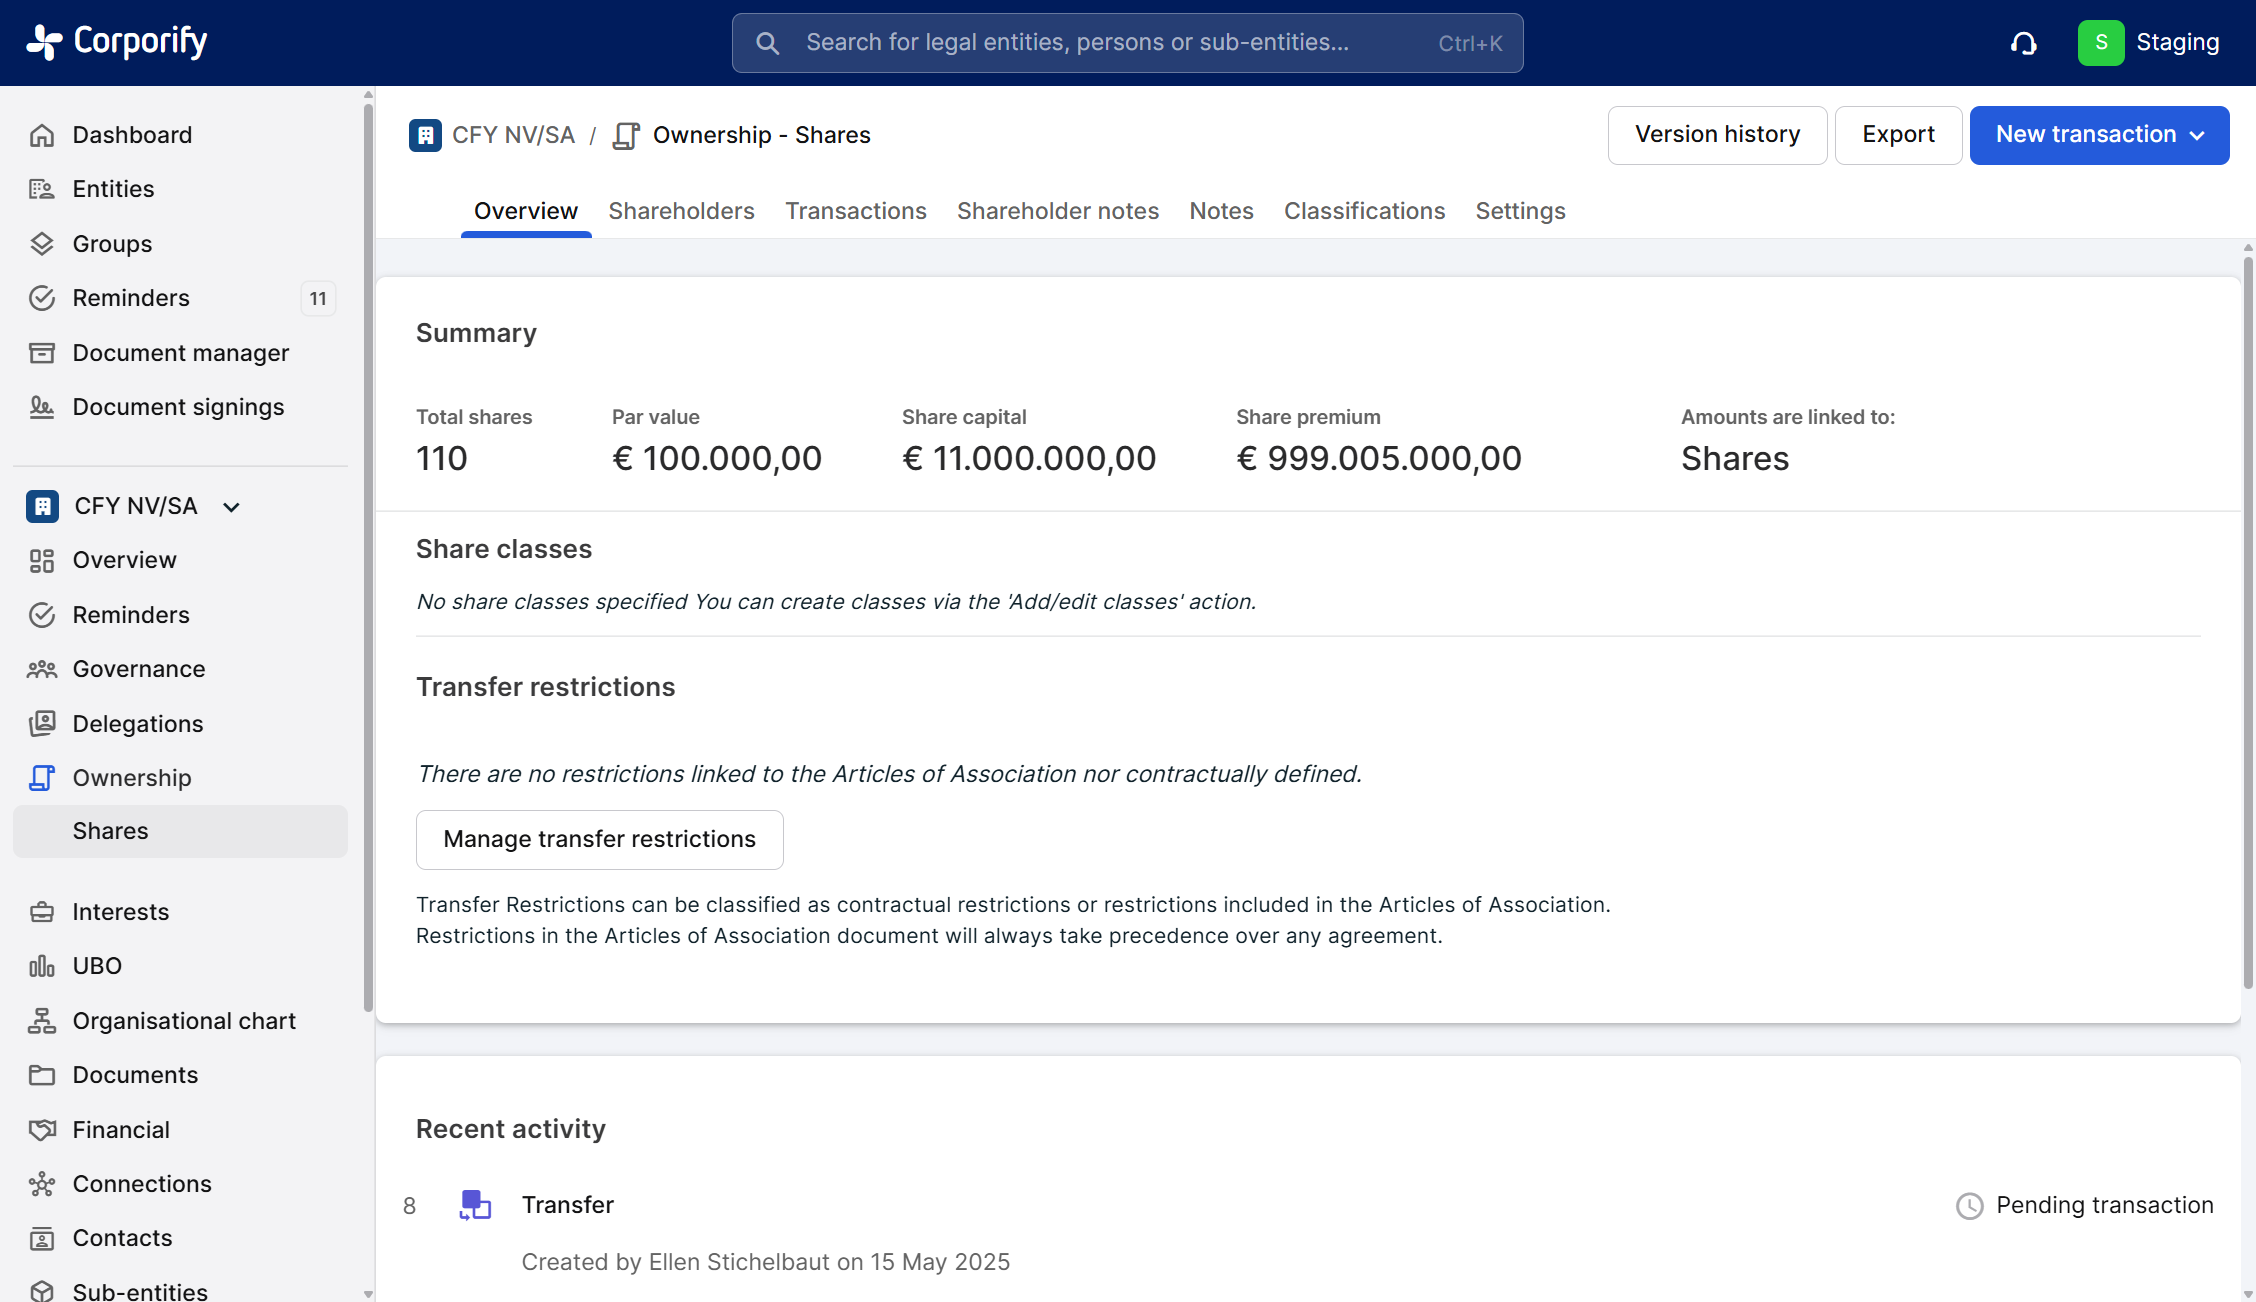Click the Document signings icon
The image size is (2256, 1302).
[41, 407]
